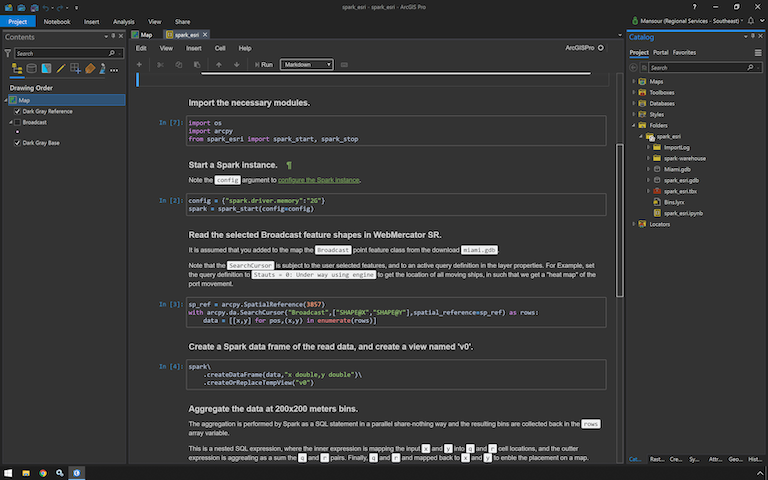Toggle Dark Gray Base layer visibility

click(x=17, y=143)
